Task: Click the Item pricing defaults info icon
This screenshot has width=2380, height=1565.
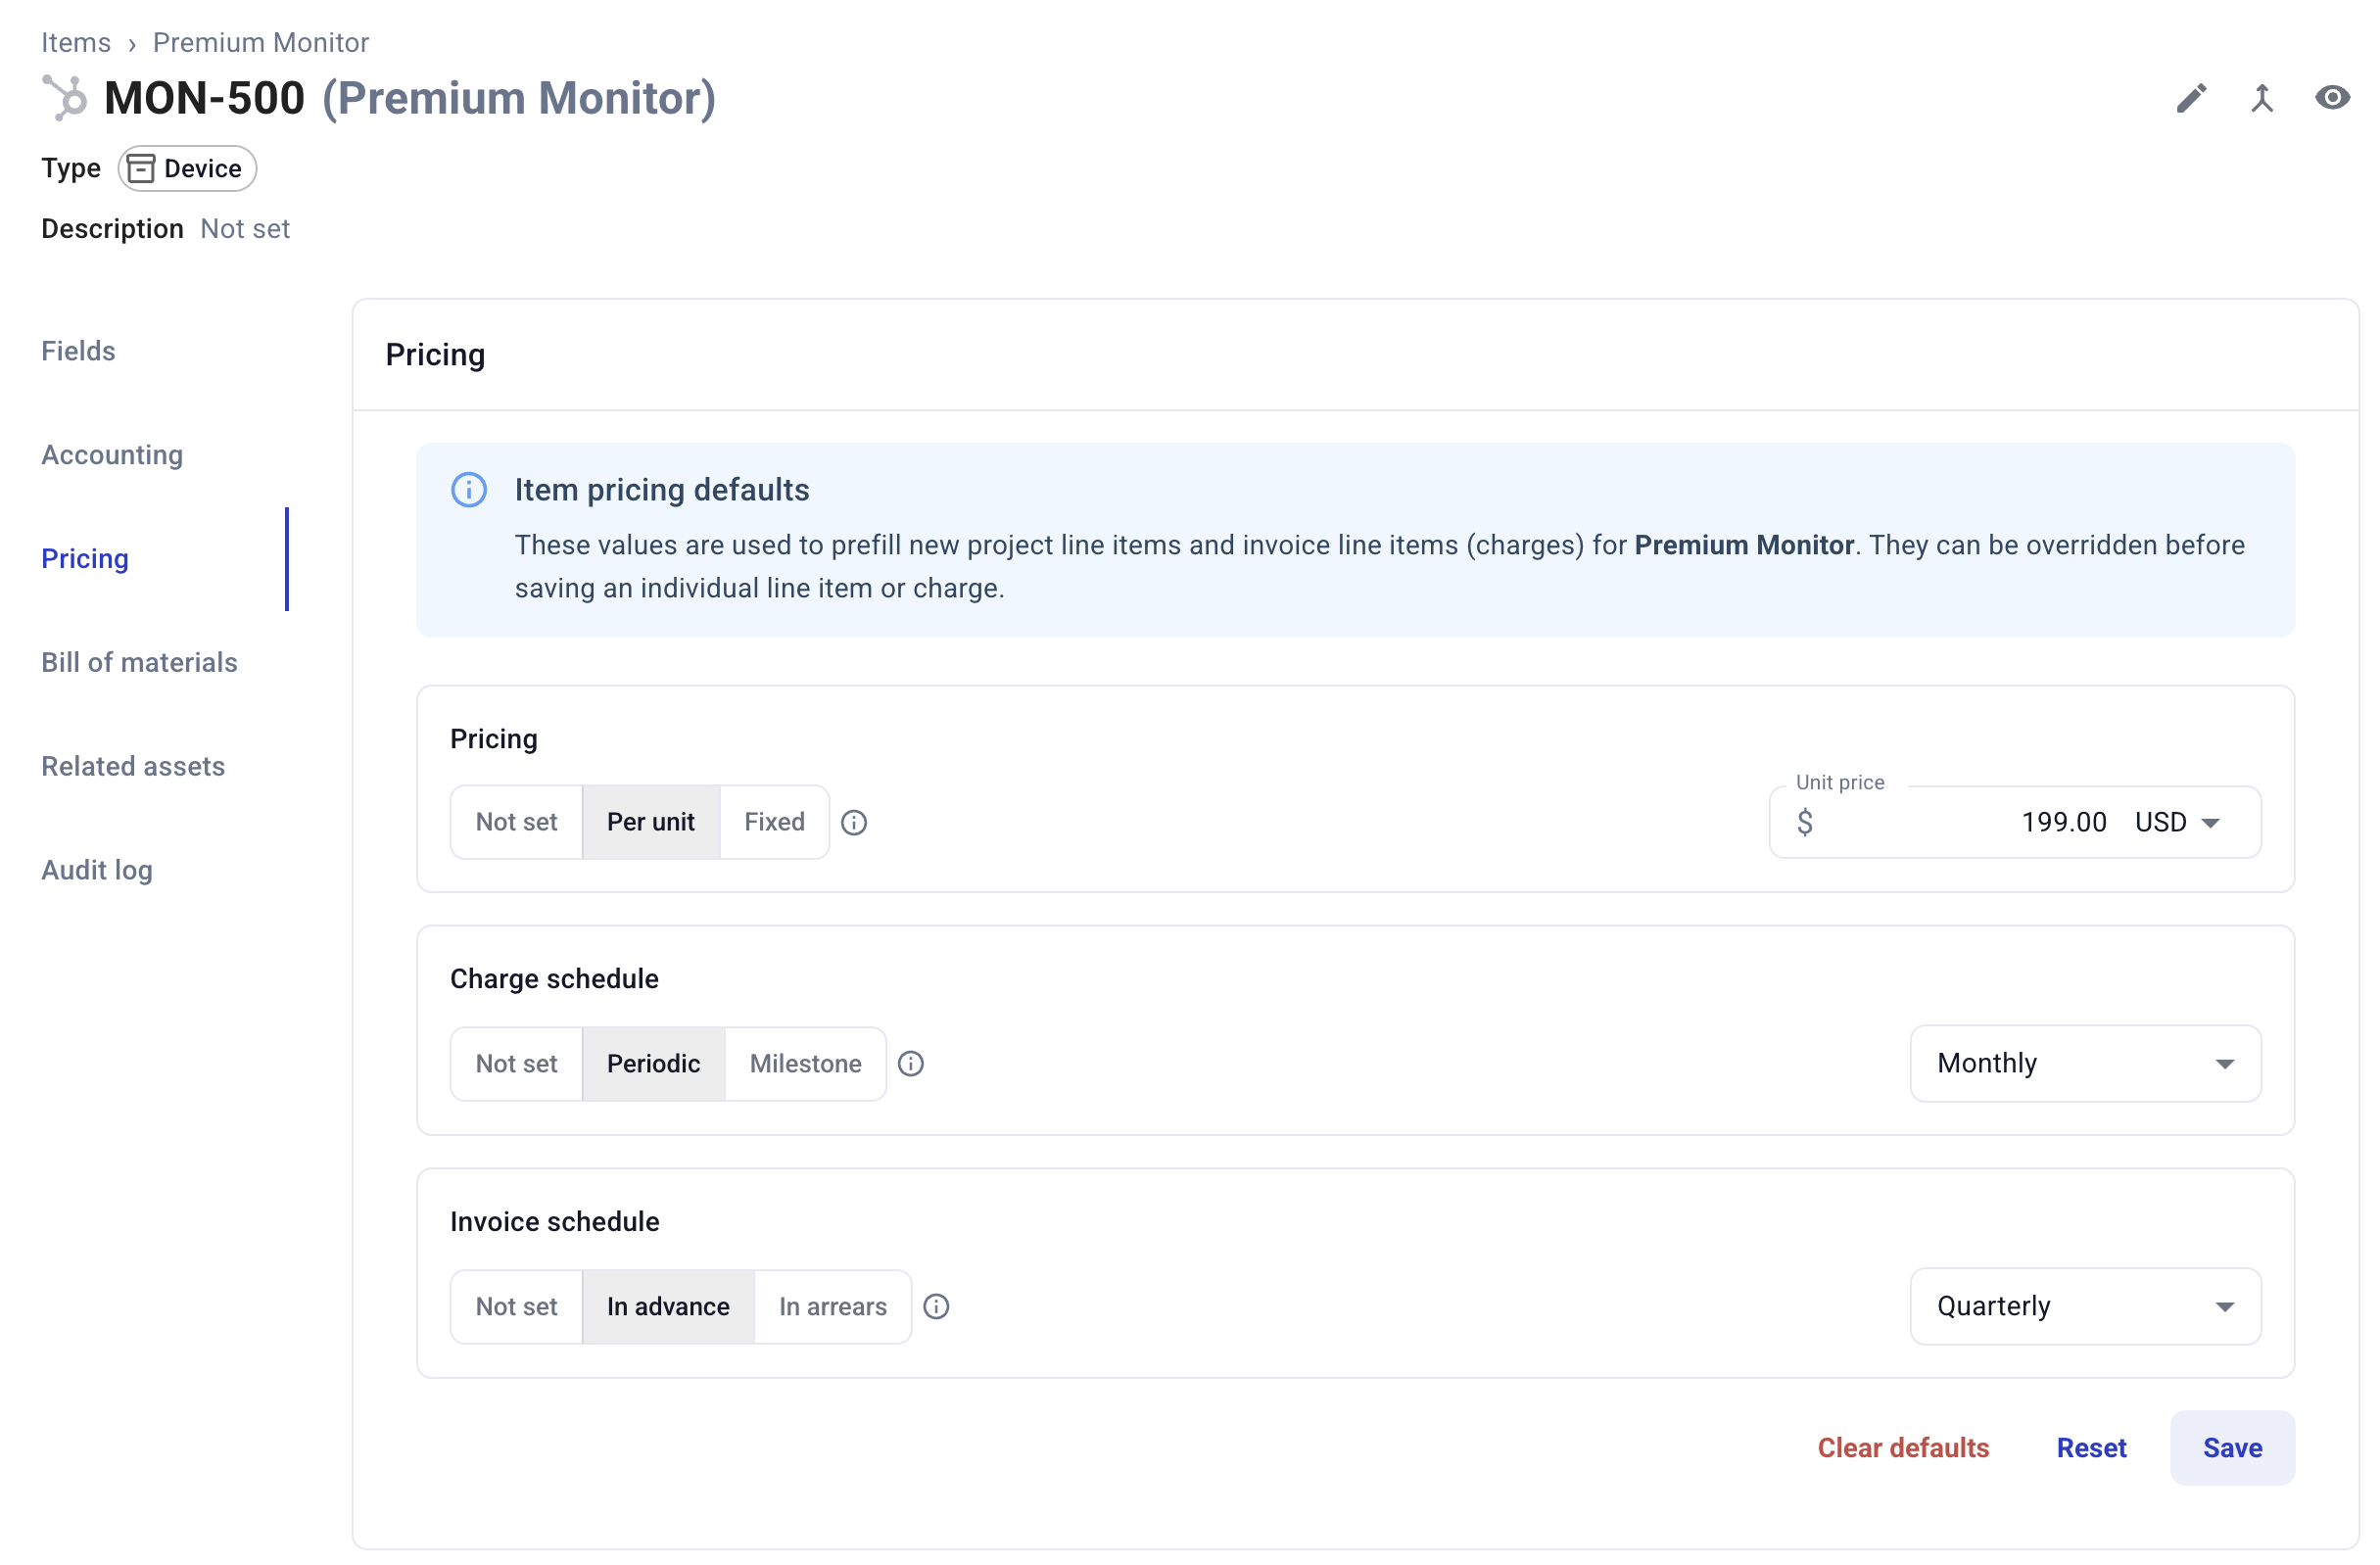Action: tap(469, 490)
